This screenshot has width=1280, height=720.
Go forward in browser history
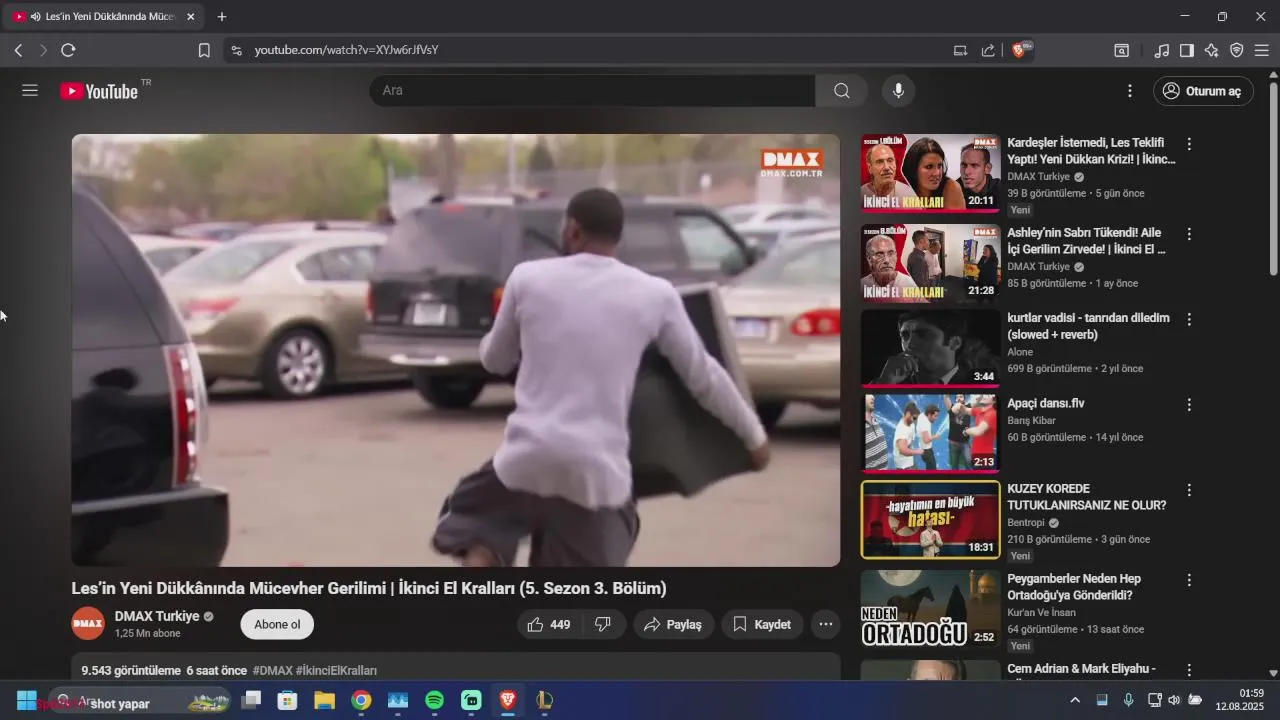click(43, 50)
